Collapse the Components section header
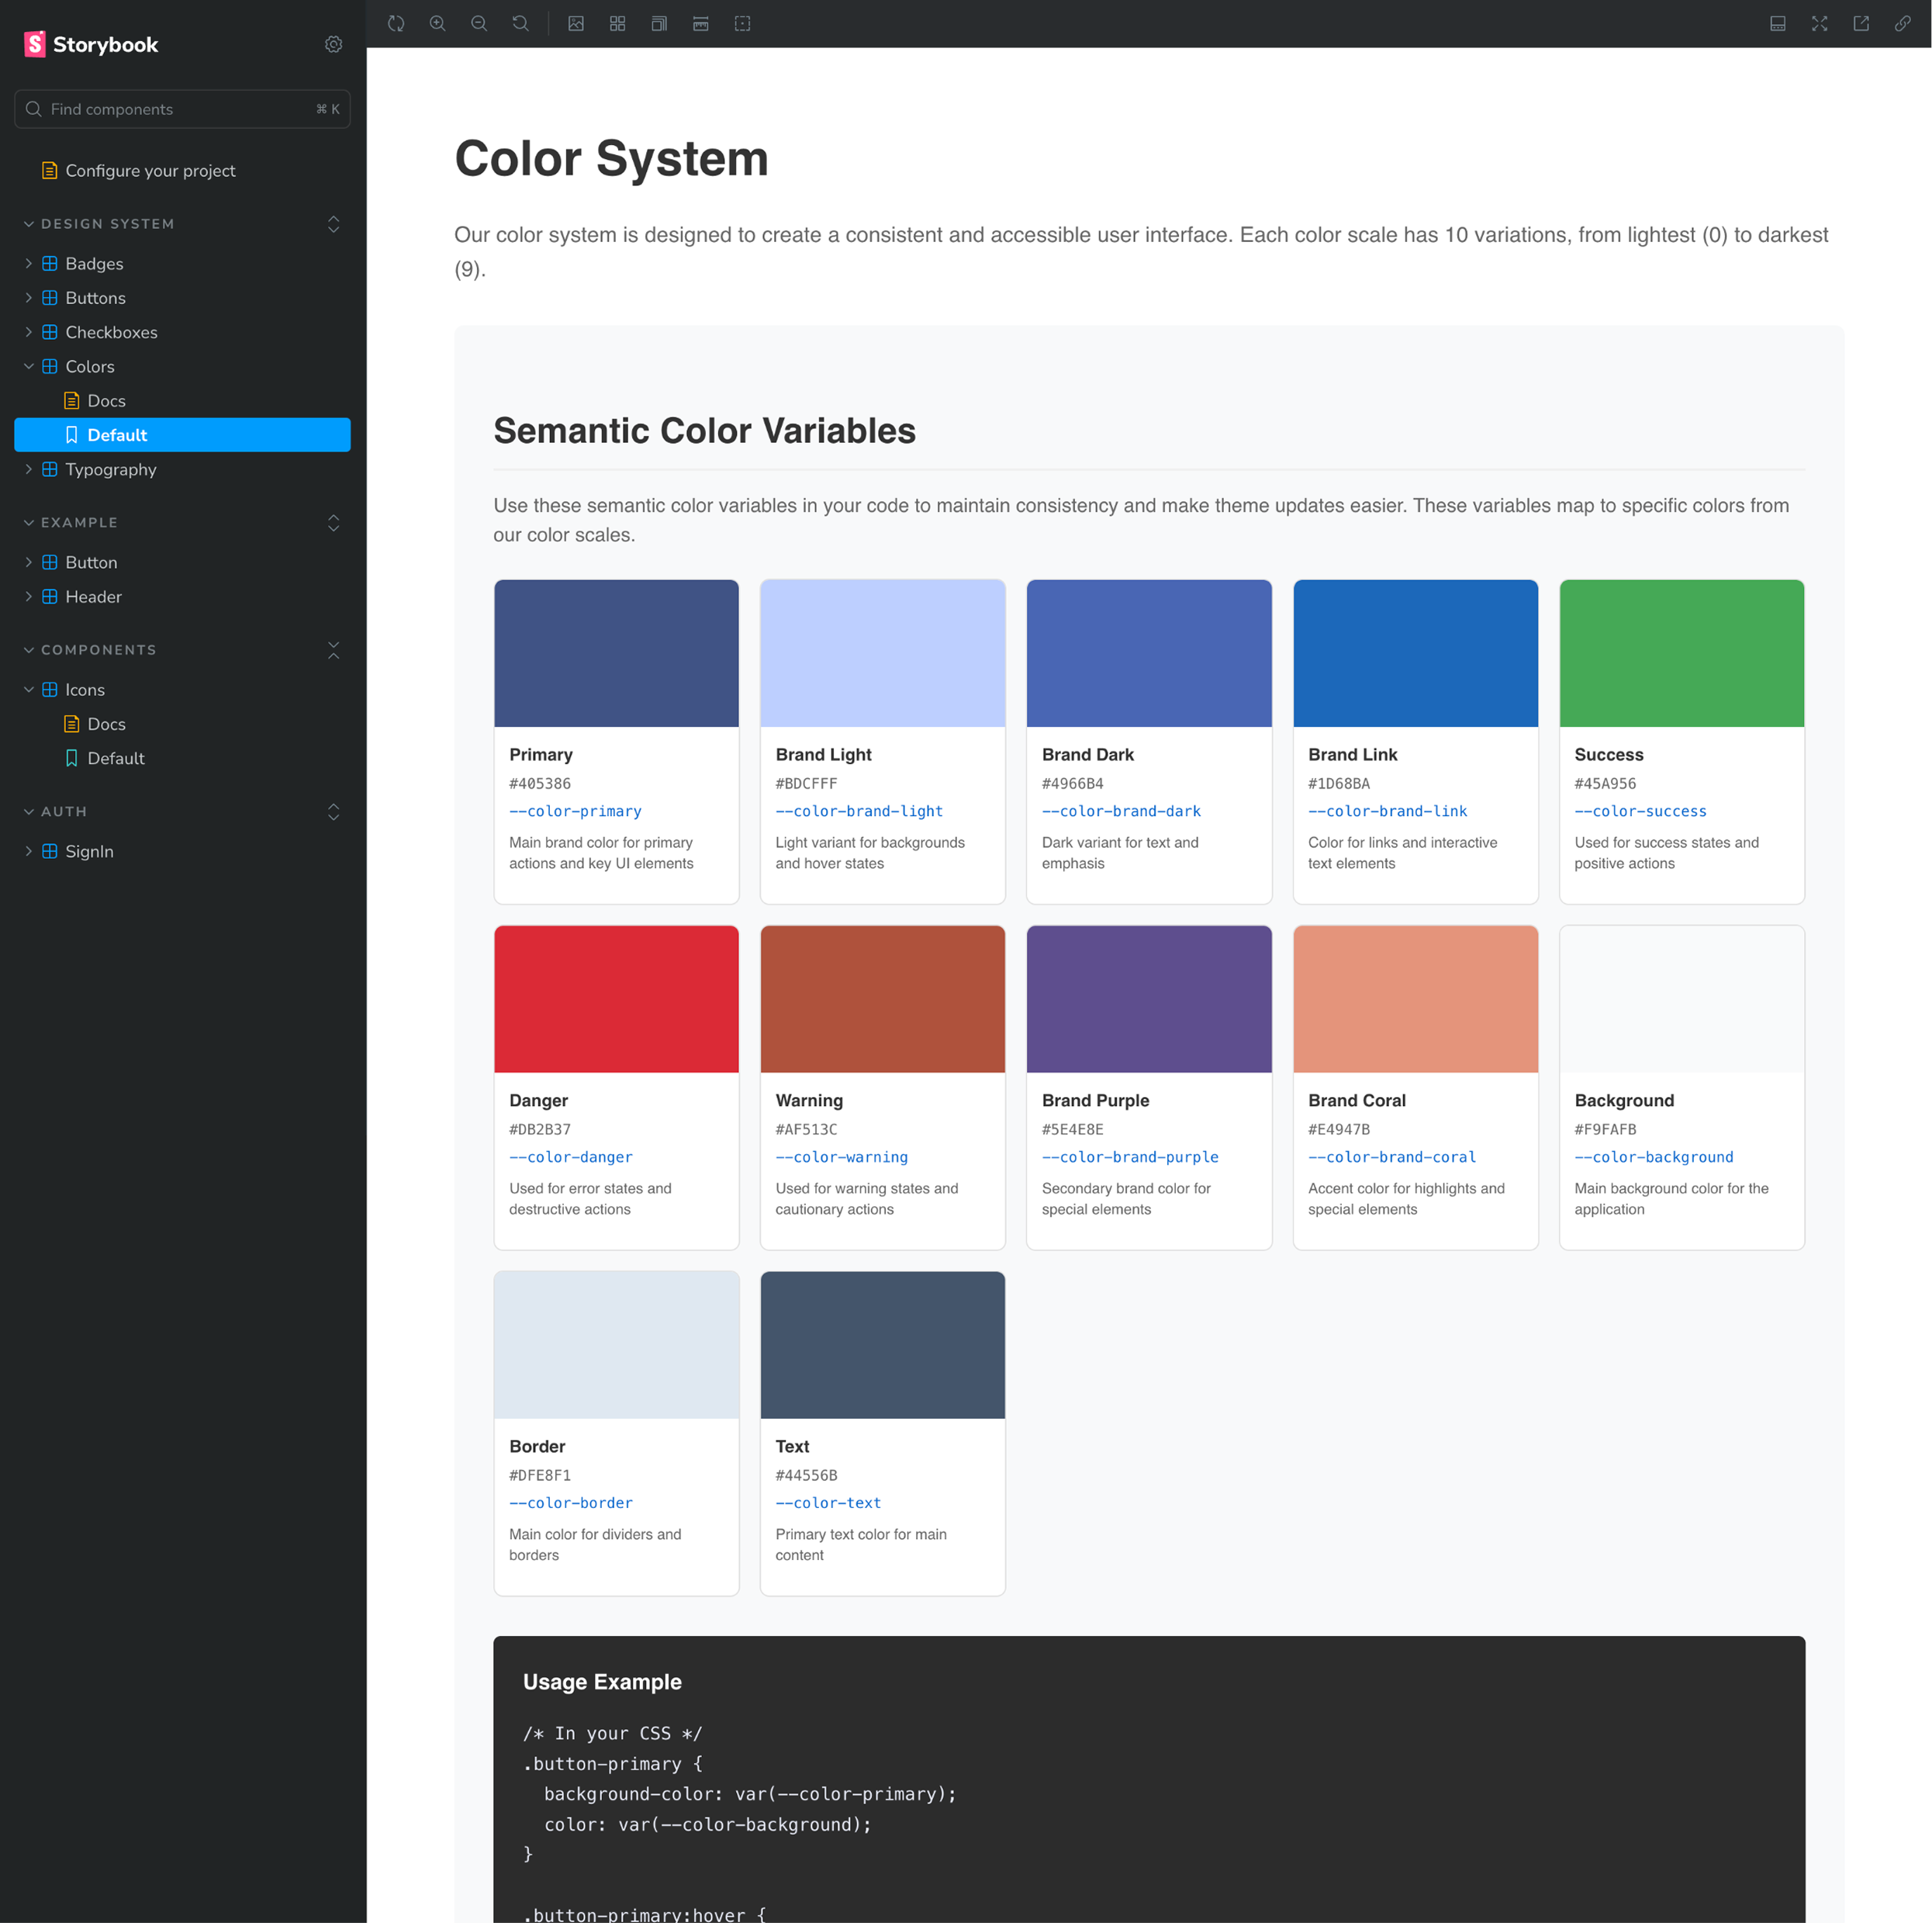 coord(90,650)
